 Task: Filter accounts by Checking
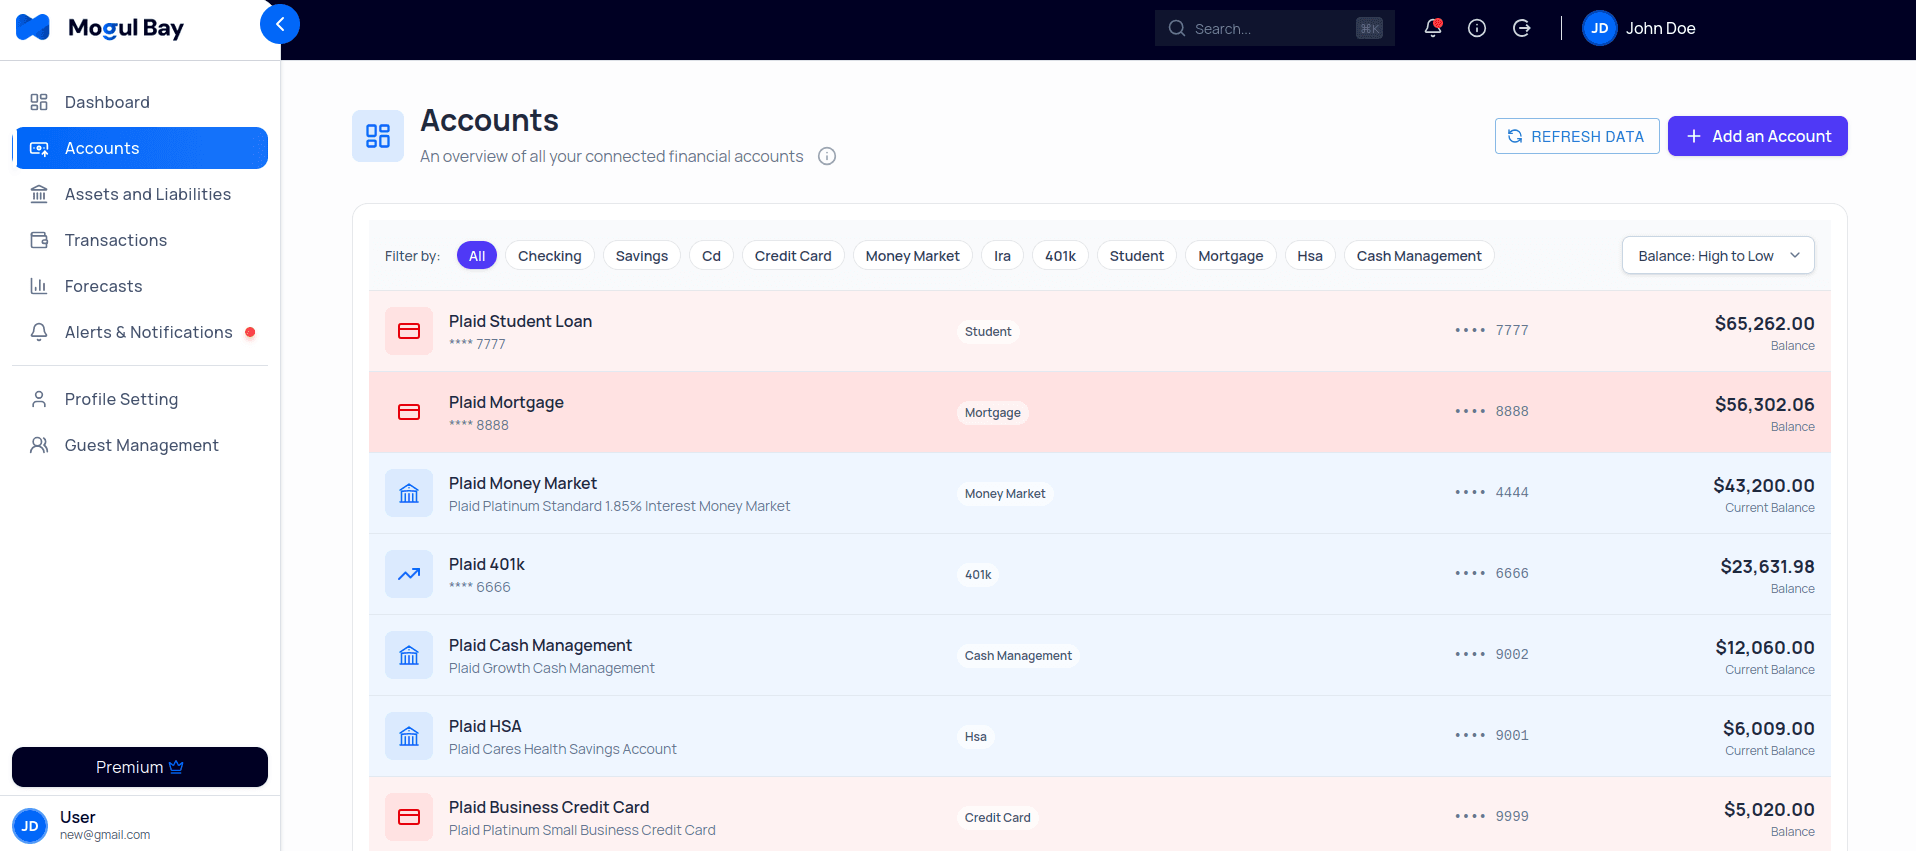point(550,256)
